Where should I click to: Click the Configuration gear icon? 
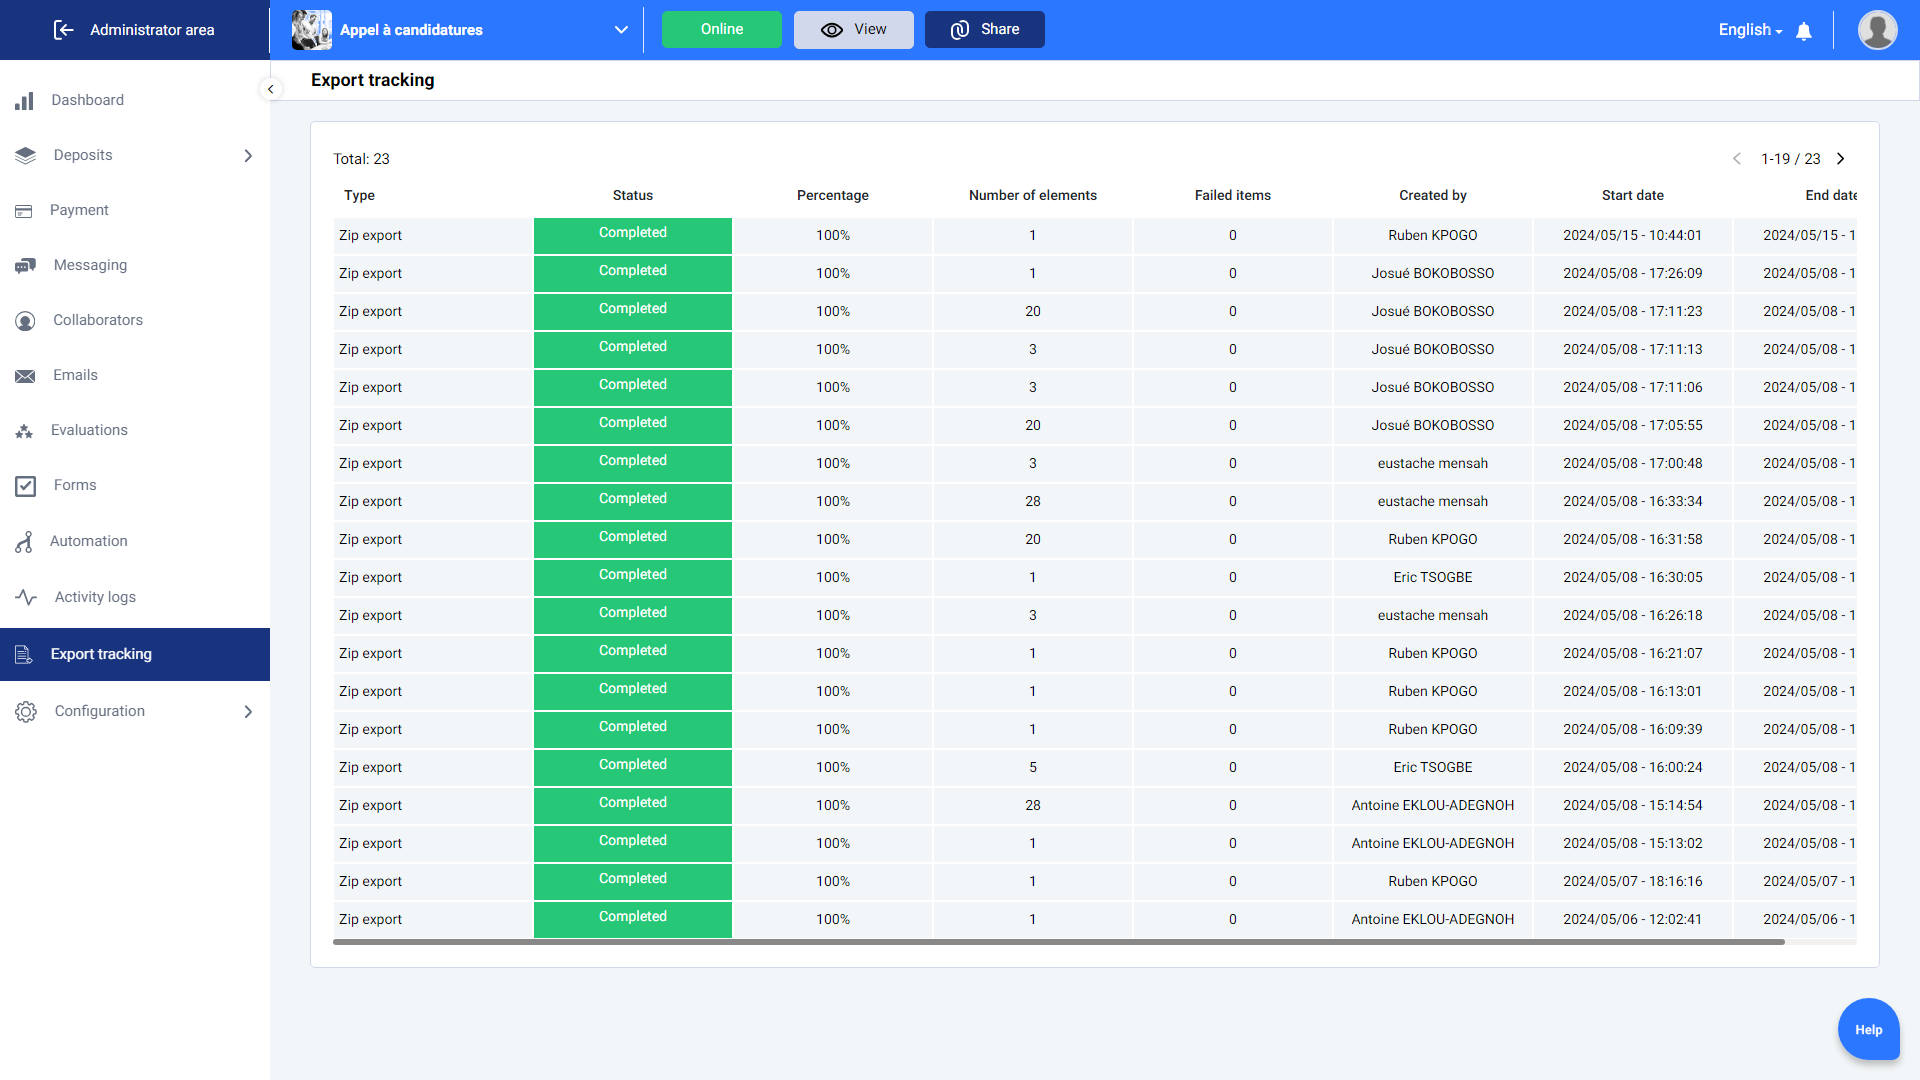26,712
